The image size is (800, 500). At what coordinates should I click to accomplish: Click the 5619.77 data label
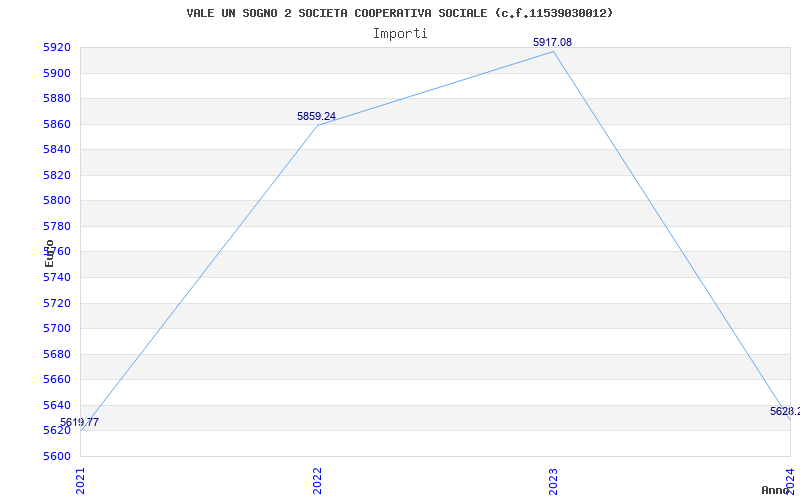[x=80, y=423]
